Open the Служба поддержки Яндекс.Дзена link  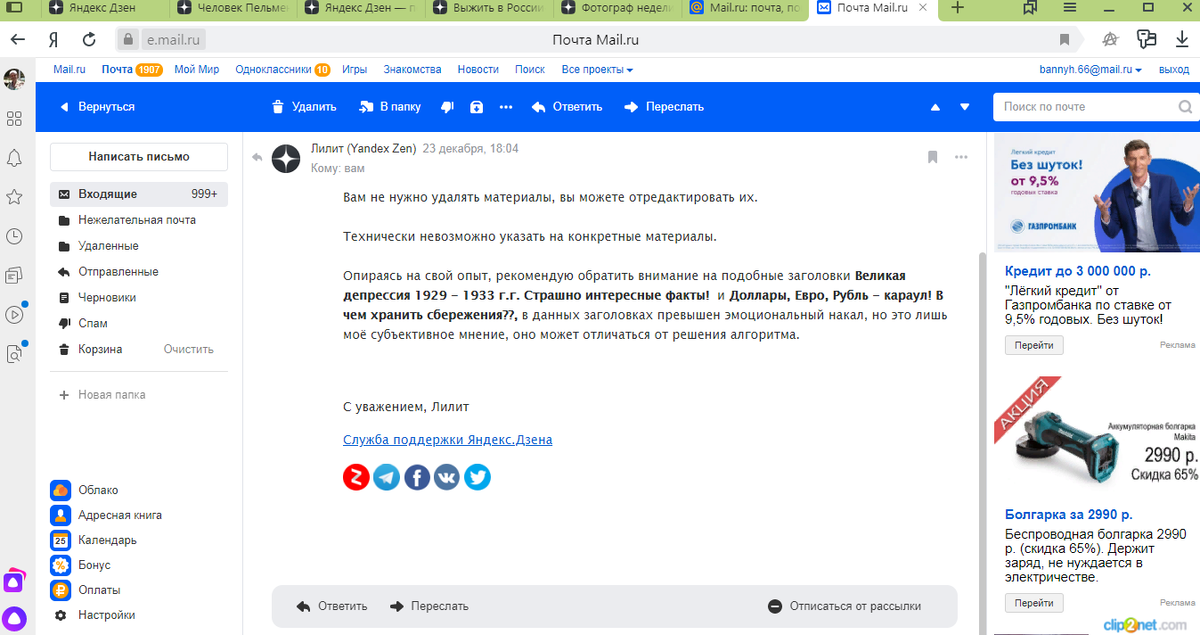pos(447,439)
